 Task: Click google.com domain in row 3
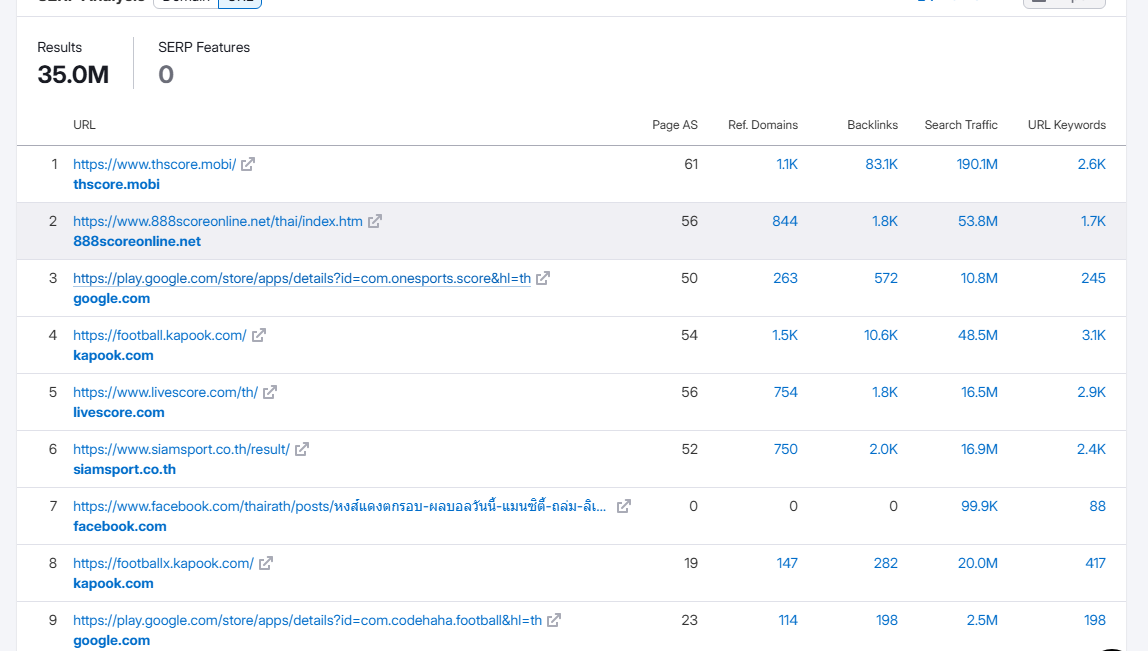tap(111, 299)
